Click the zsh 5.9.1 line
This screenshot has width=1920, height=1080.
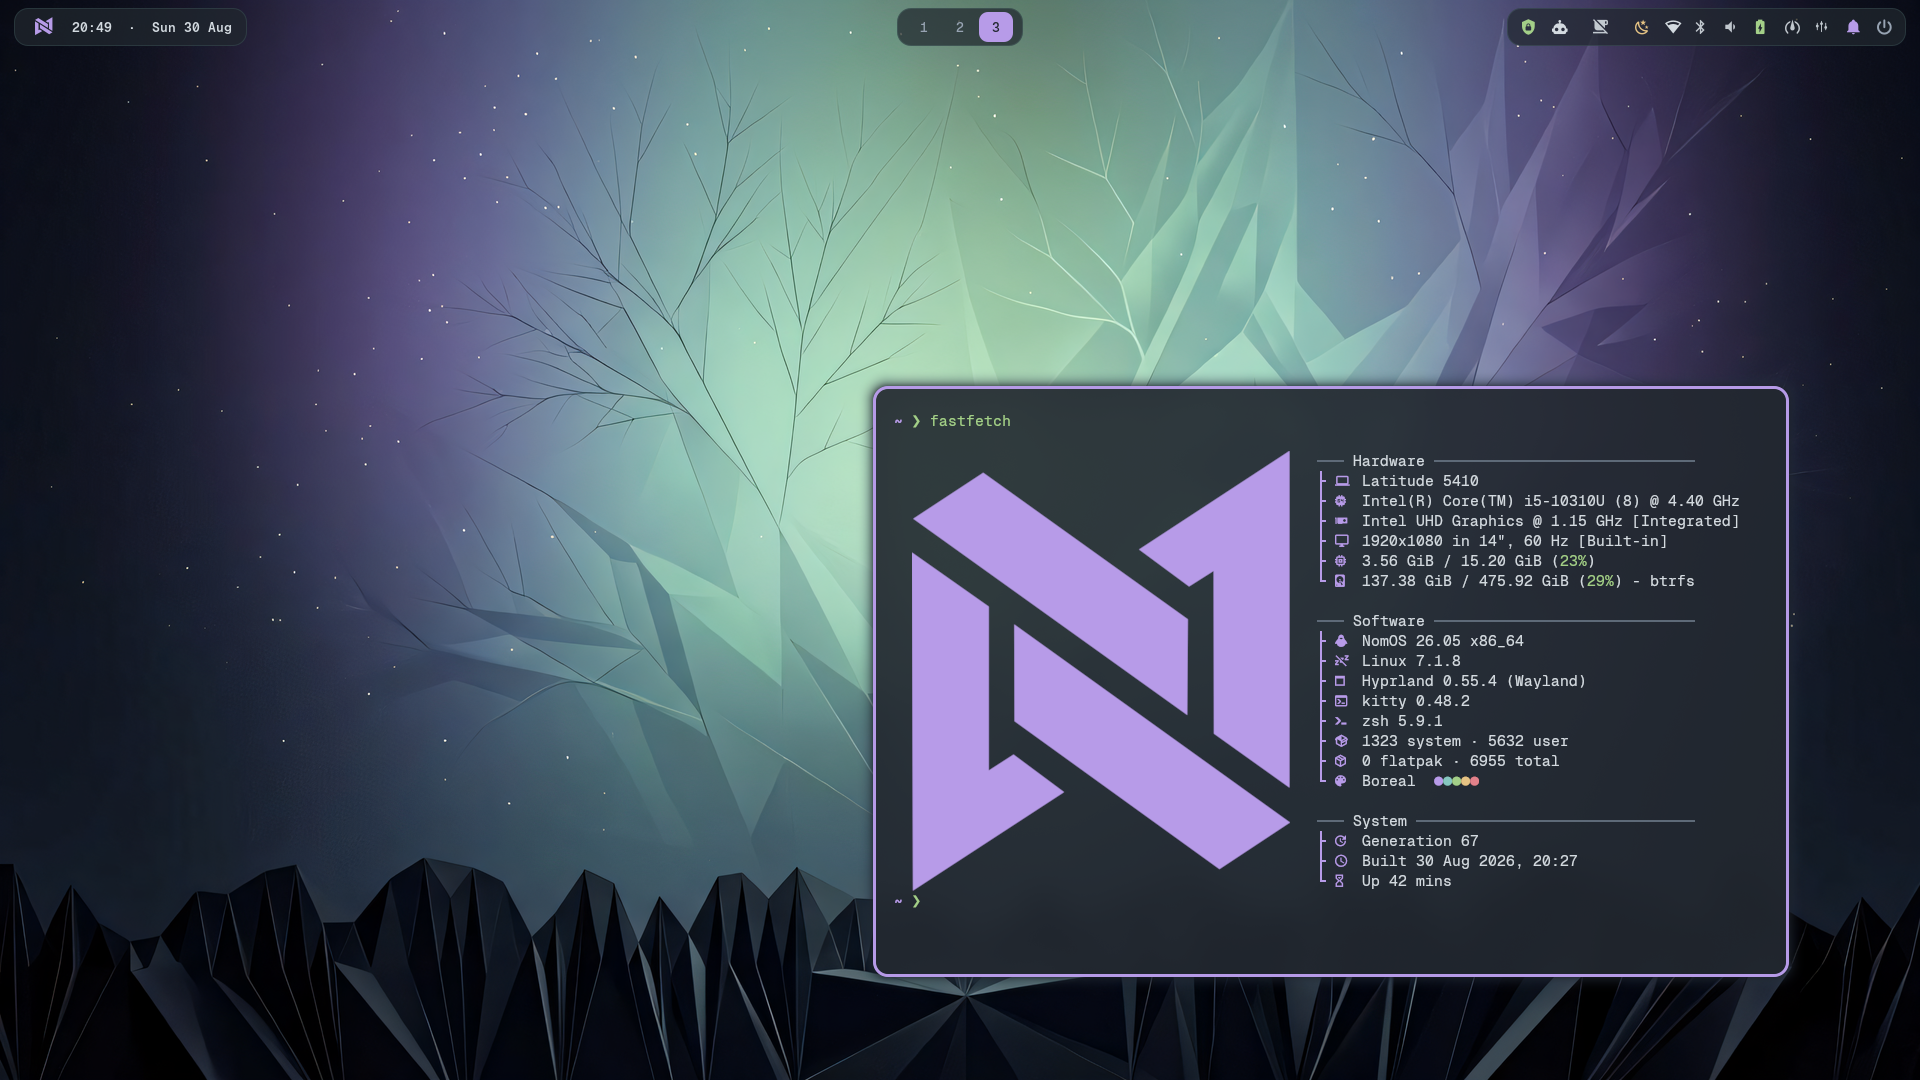tap(1401, 721)
